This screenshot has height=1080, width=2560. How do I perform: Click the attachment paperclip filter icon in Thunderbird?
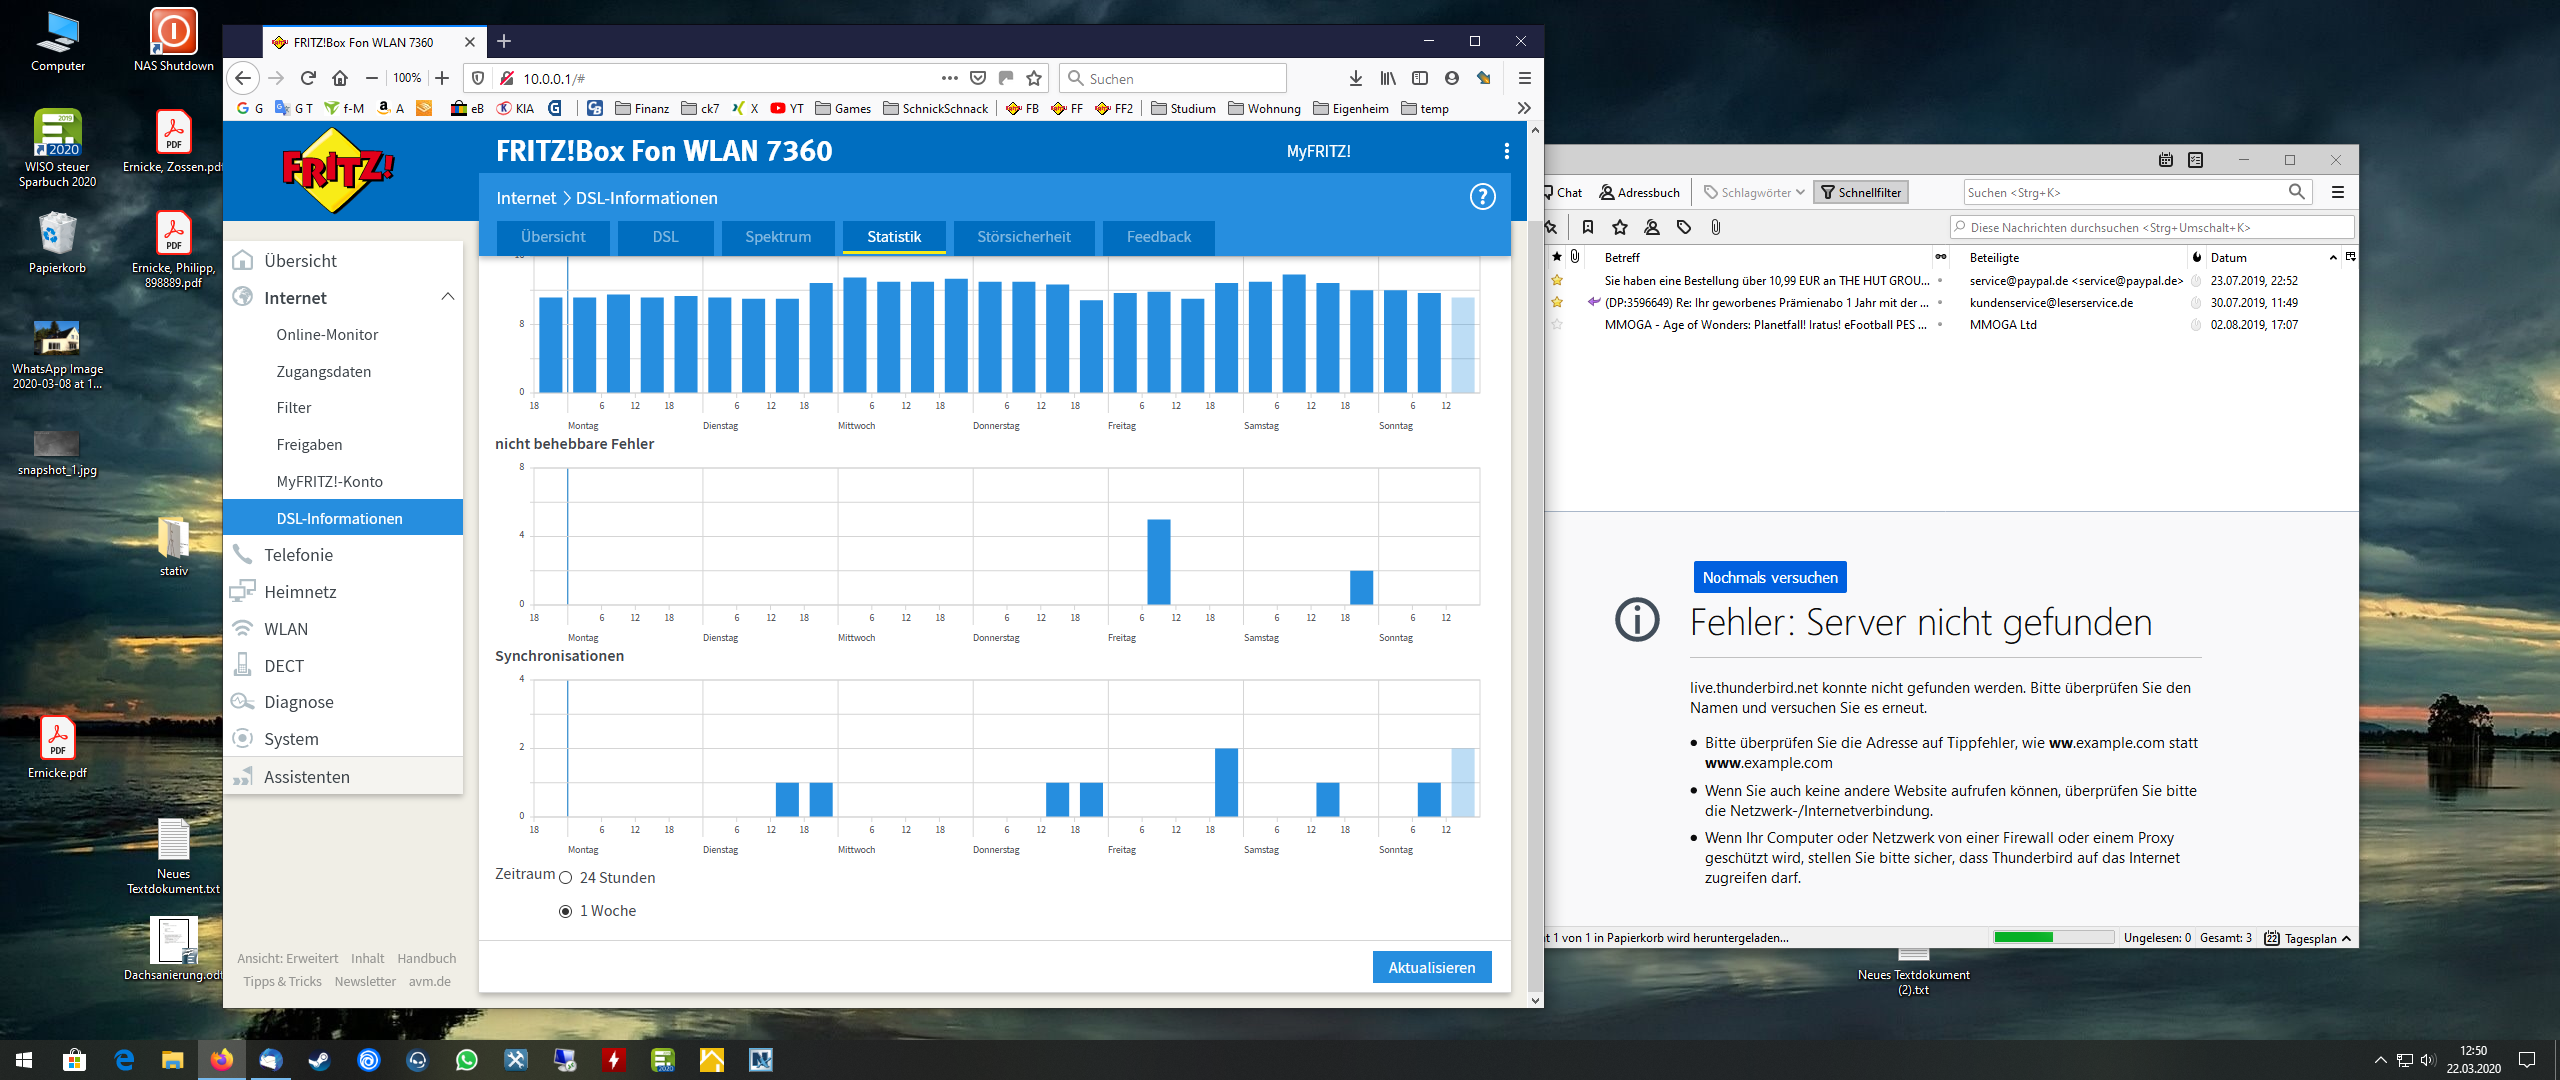(1715, 227)
